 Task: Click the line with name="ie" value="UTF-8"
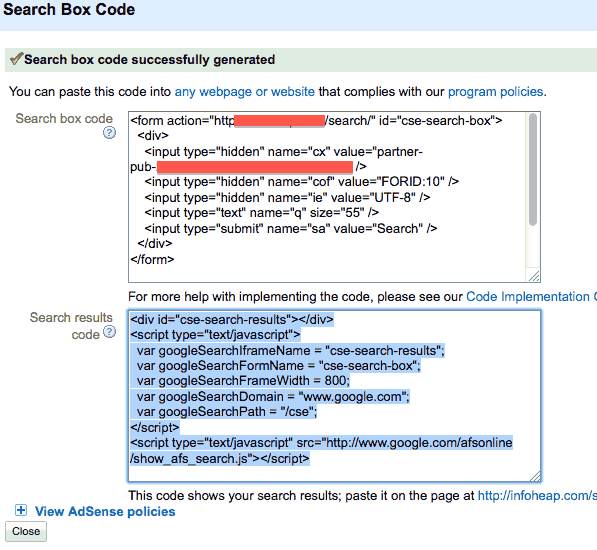click(x=287, y=198)
